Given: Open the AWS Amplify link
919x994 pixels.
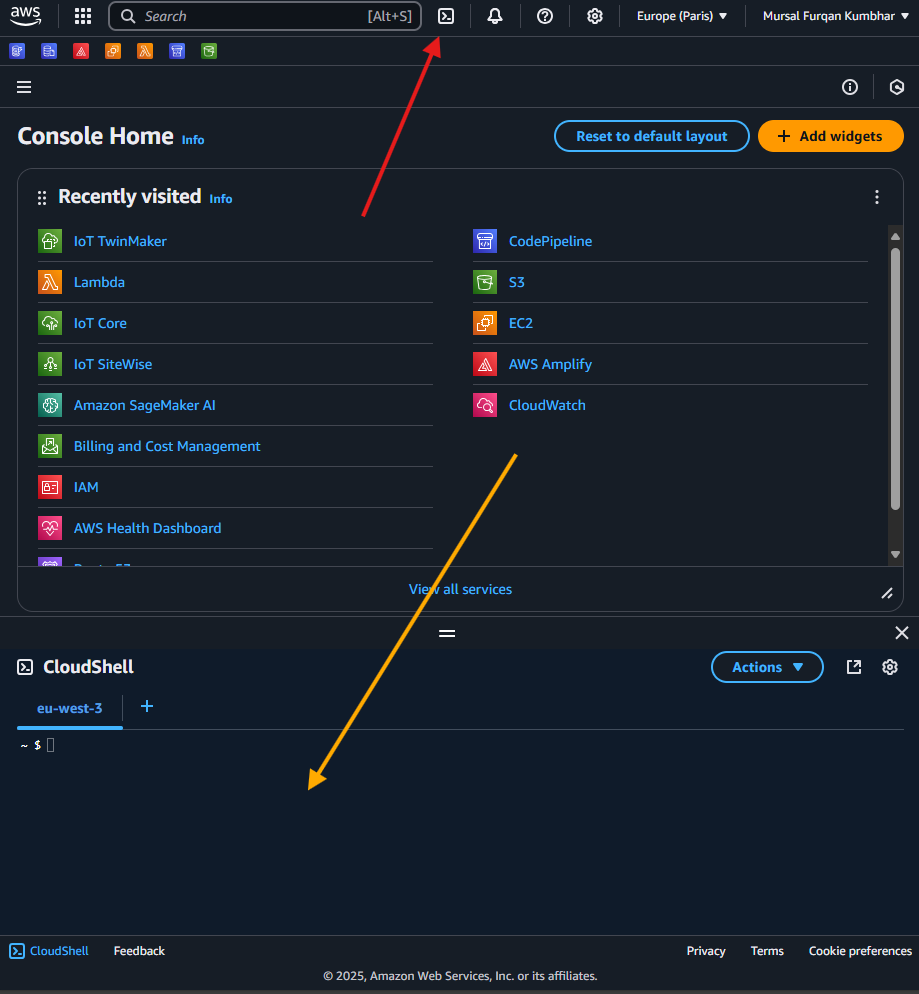Looking at the screenshot, I should click(x=550, y=364).
